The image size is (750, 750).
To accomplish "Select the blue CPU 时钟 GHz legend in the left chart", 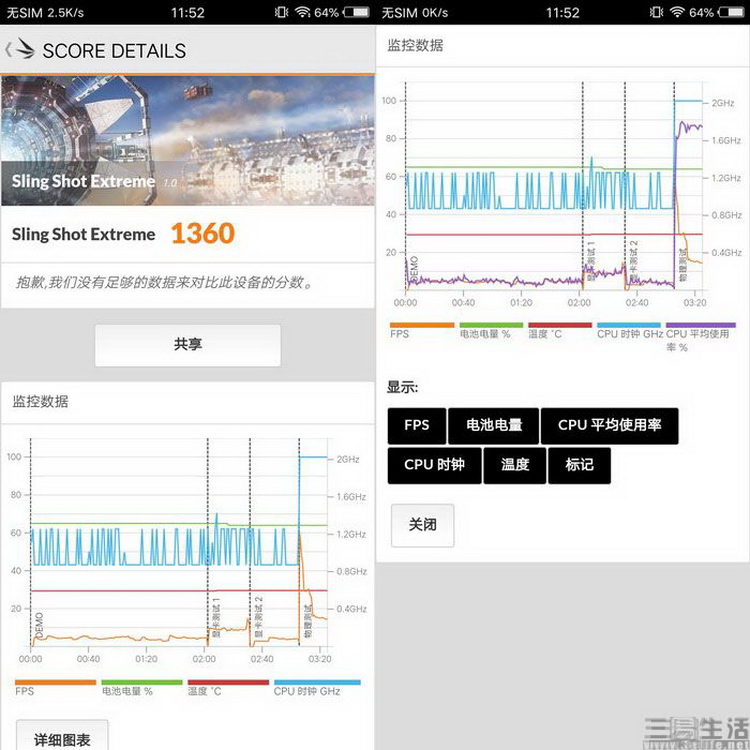I will [317, 688].
